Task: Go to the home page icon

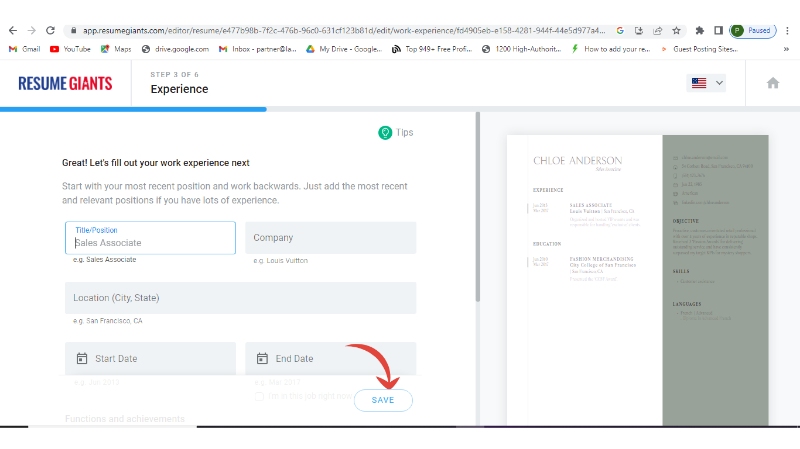Action: pos(772,84)
